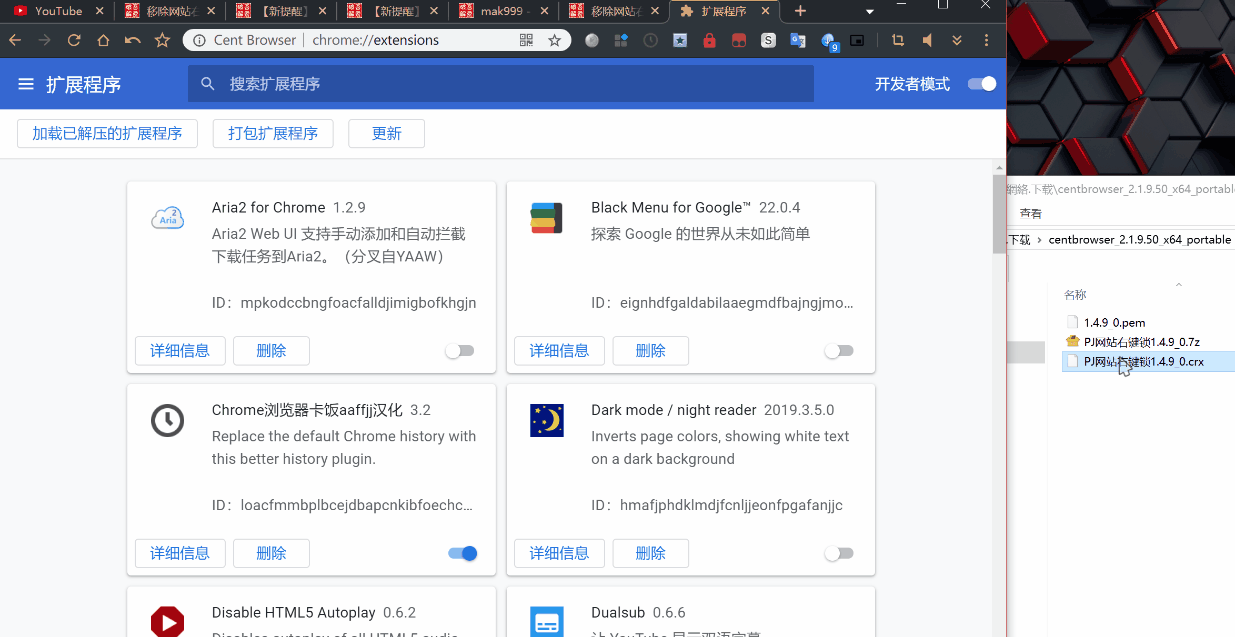
Task: Open the home page via house icon
Action: 103,41
